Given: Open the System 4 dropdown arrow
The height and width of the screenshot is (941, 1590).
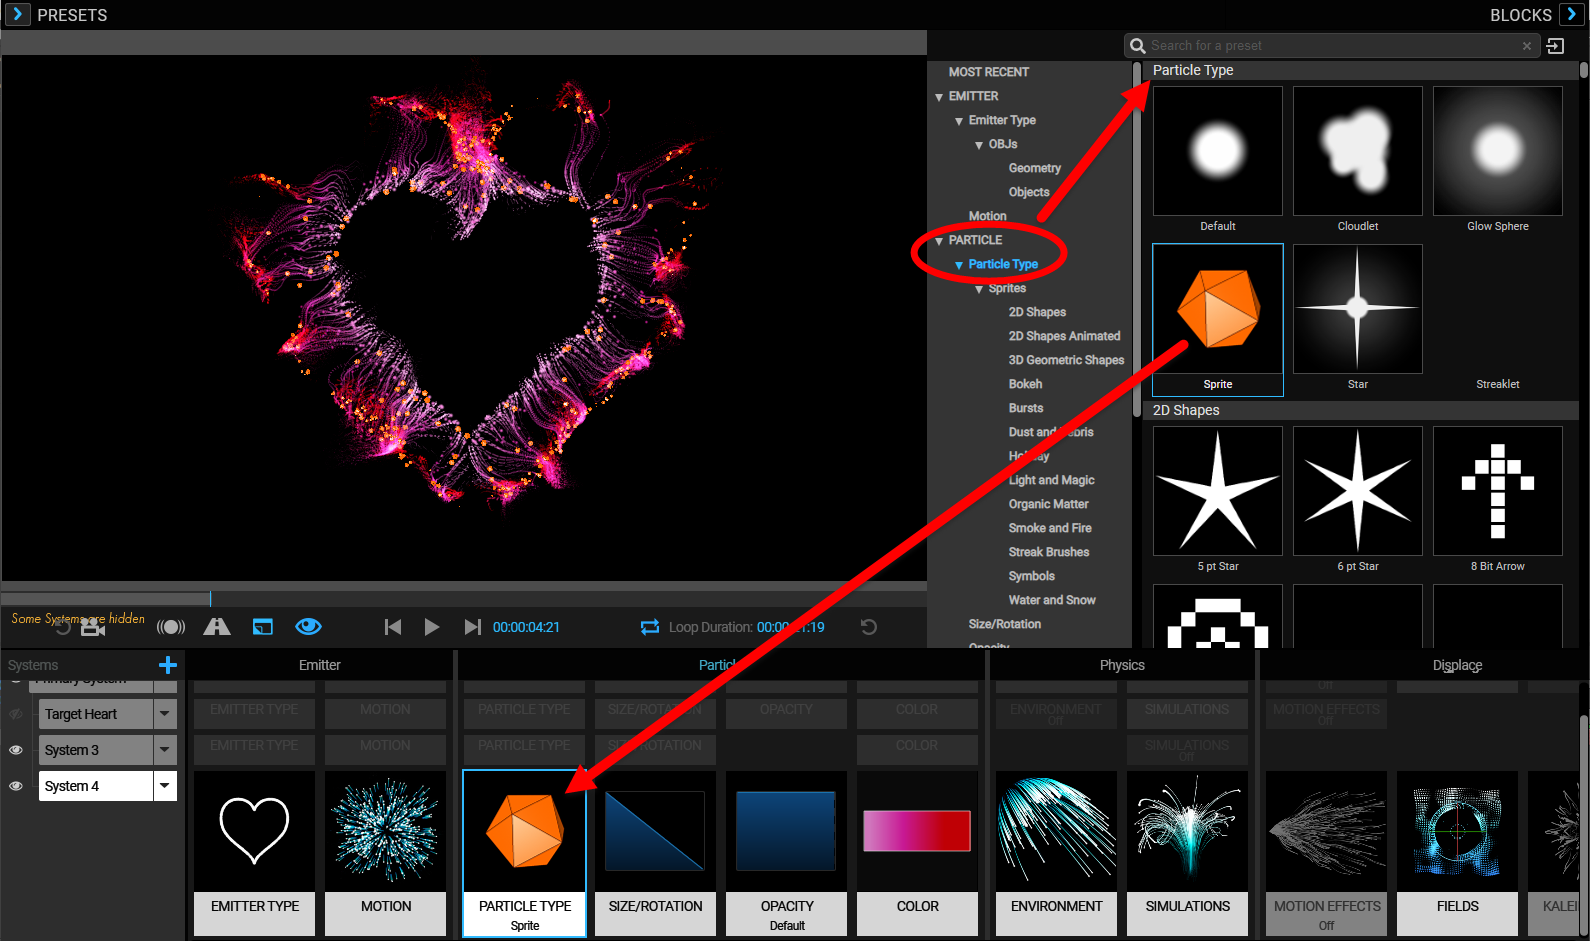Looking at the screenshot, I should (x=165, y=786).
